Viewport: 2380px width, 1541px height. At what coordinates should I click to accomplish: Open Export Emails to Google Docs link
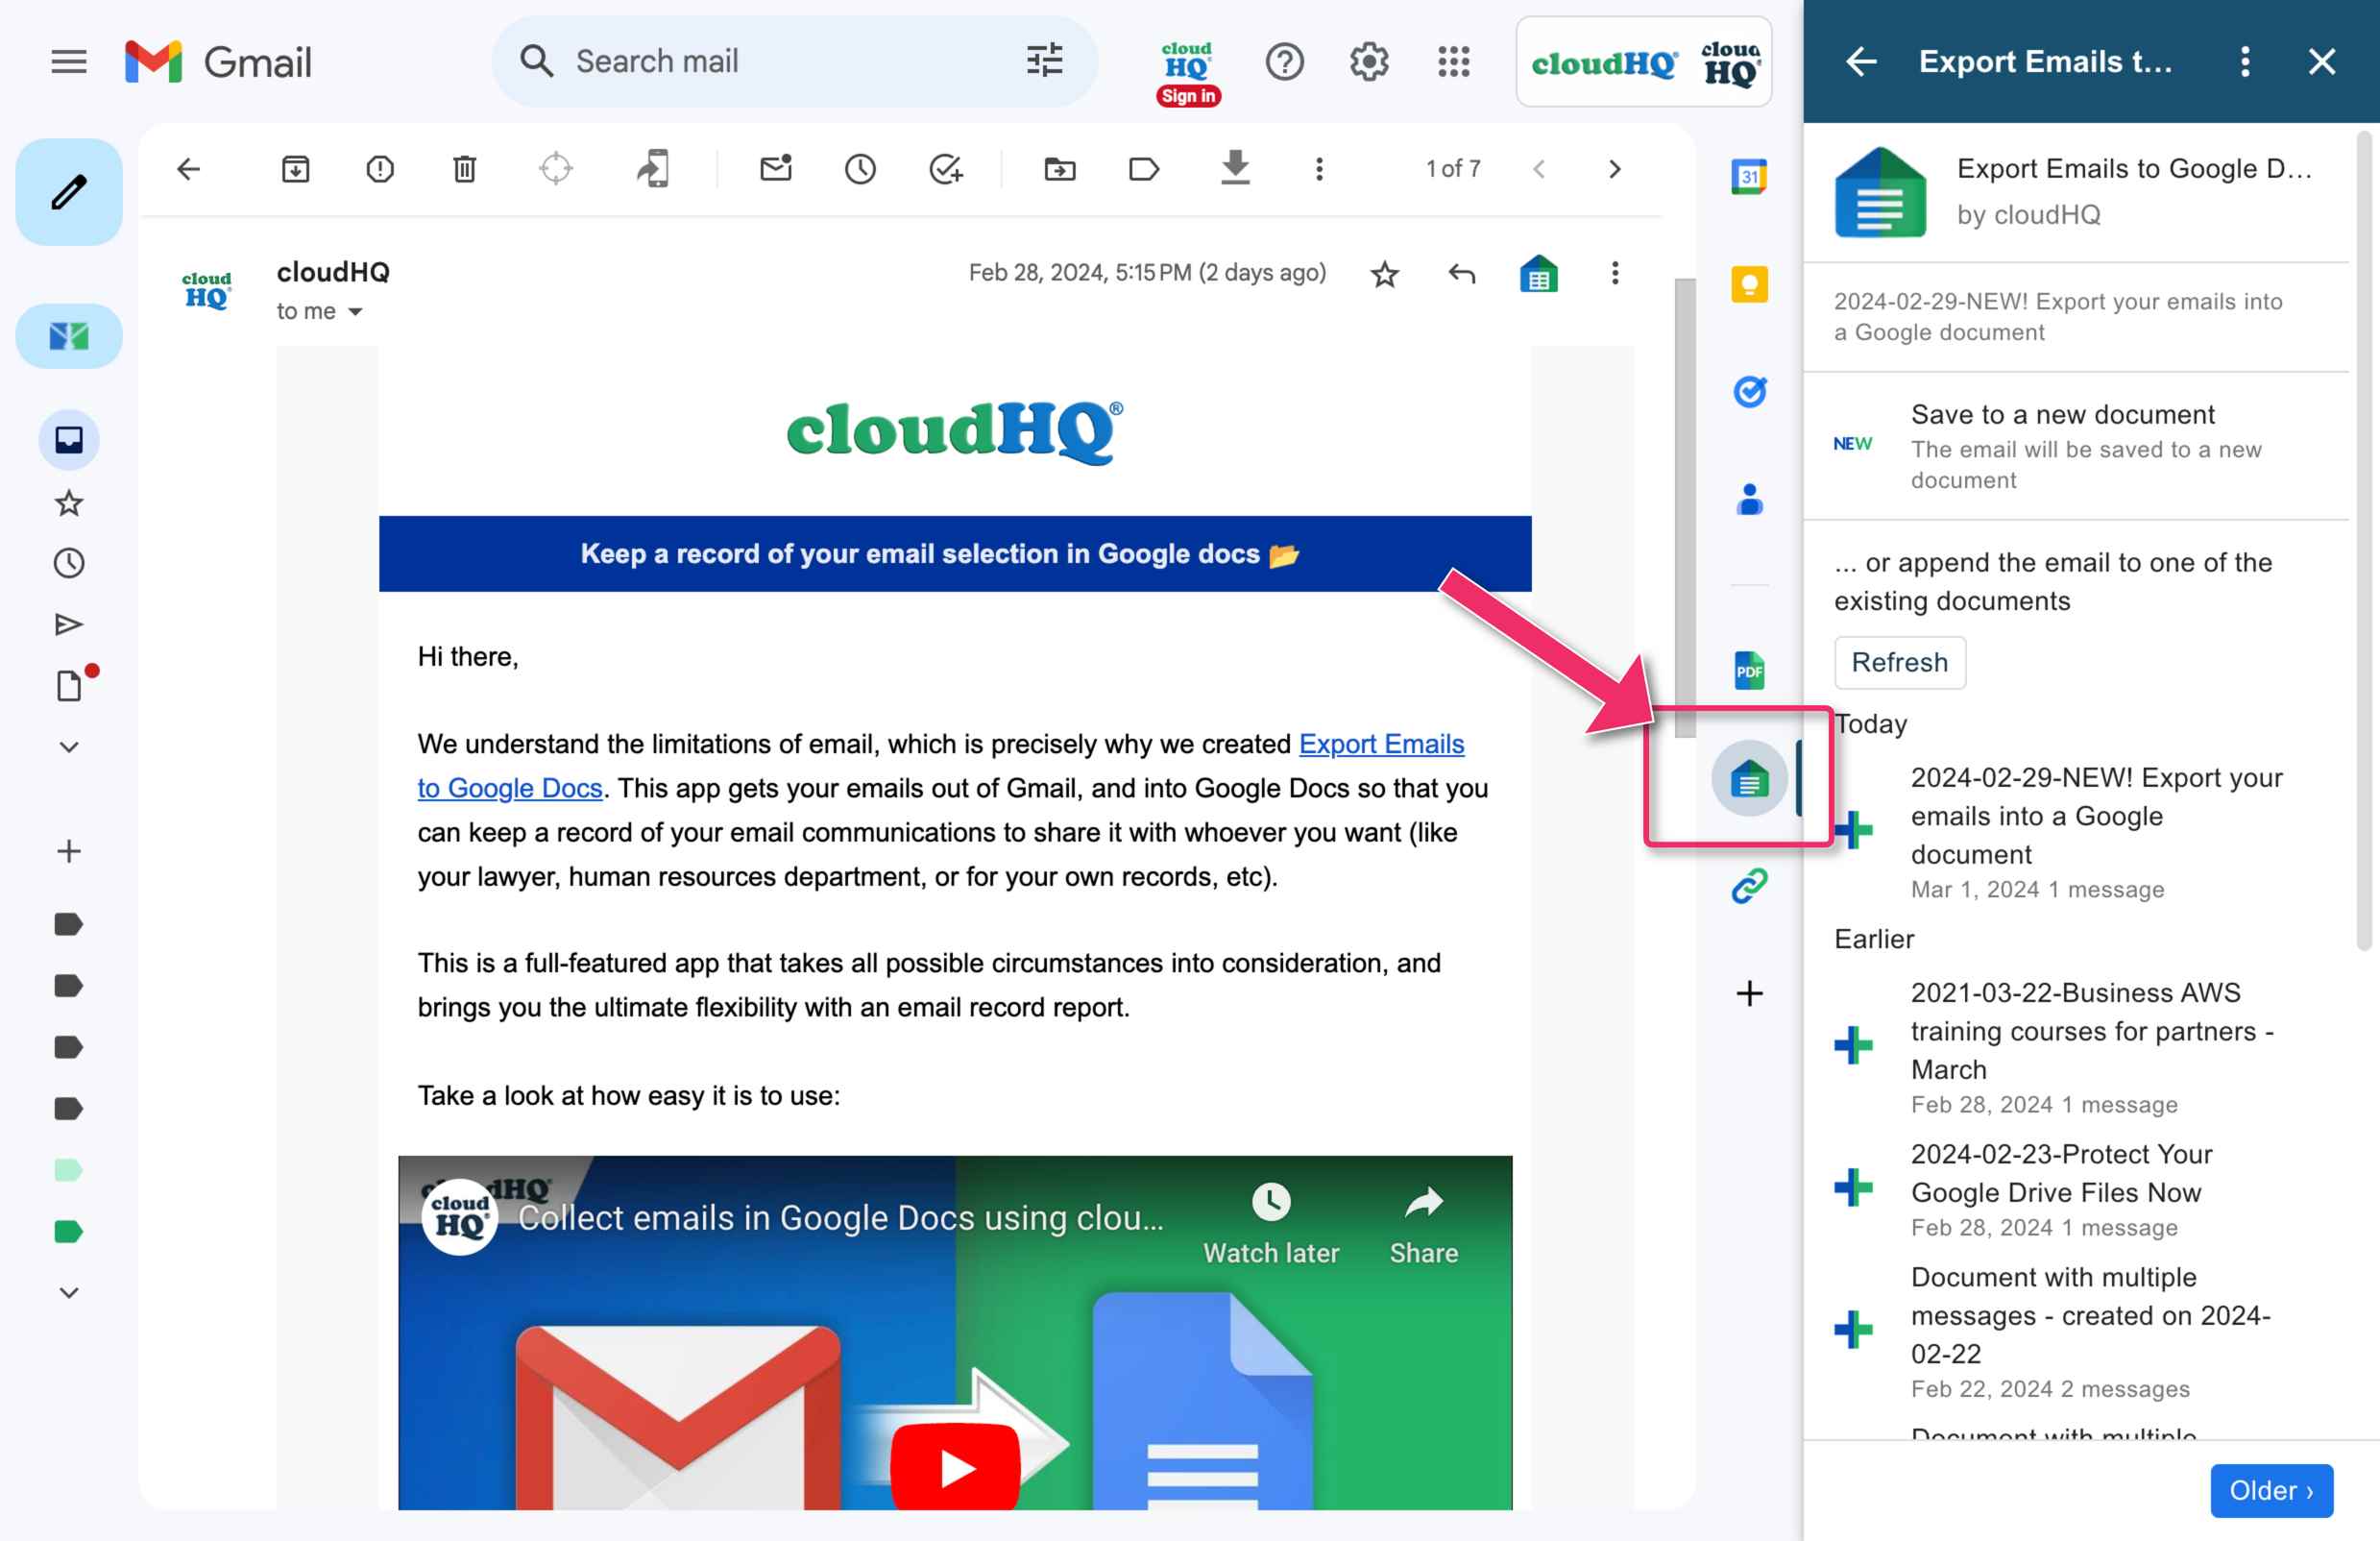click(940, 765)
